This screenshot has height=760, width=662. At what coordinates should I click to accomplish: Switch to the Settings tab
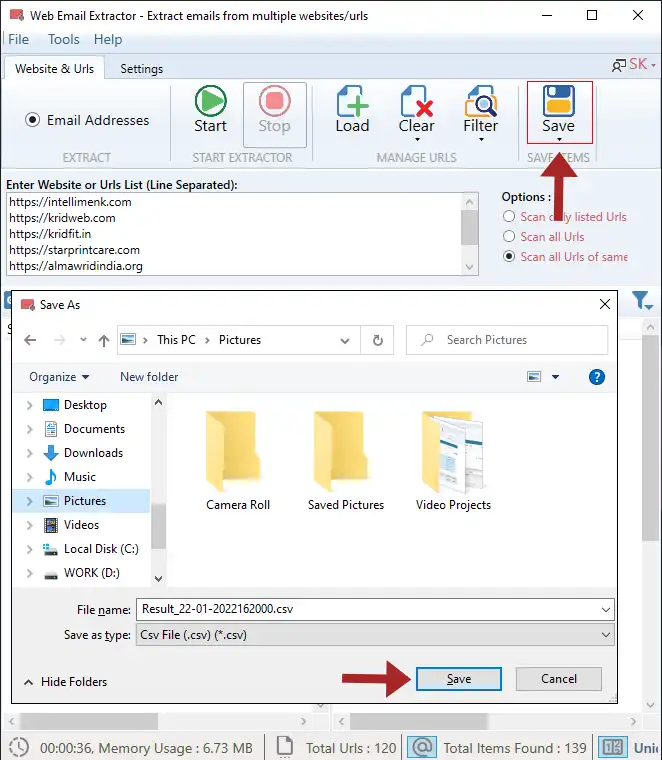142,69
